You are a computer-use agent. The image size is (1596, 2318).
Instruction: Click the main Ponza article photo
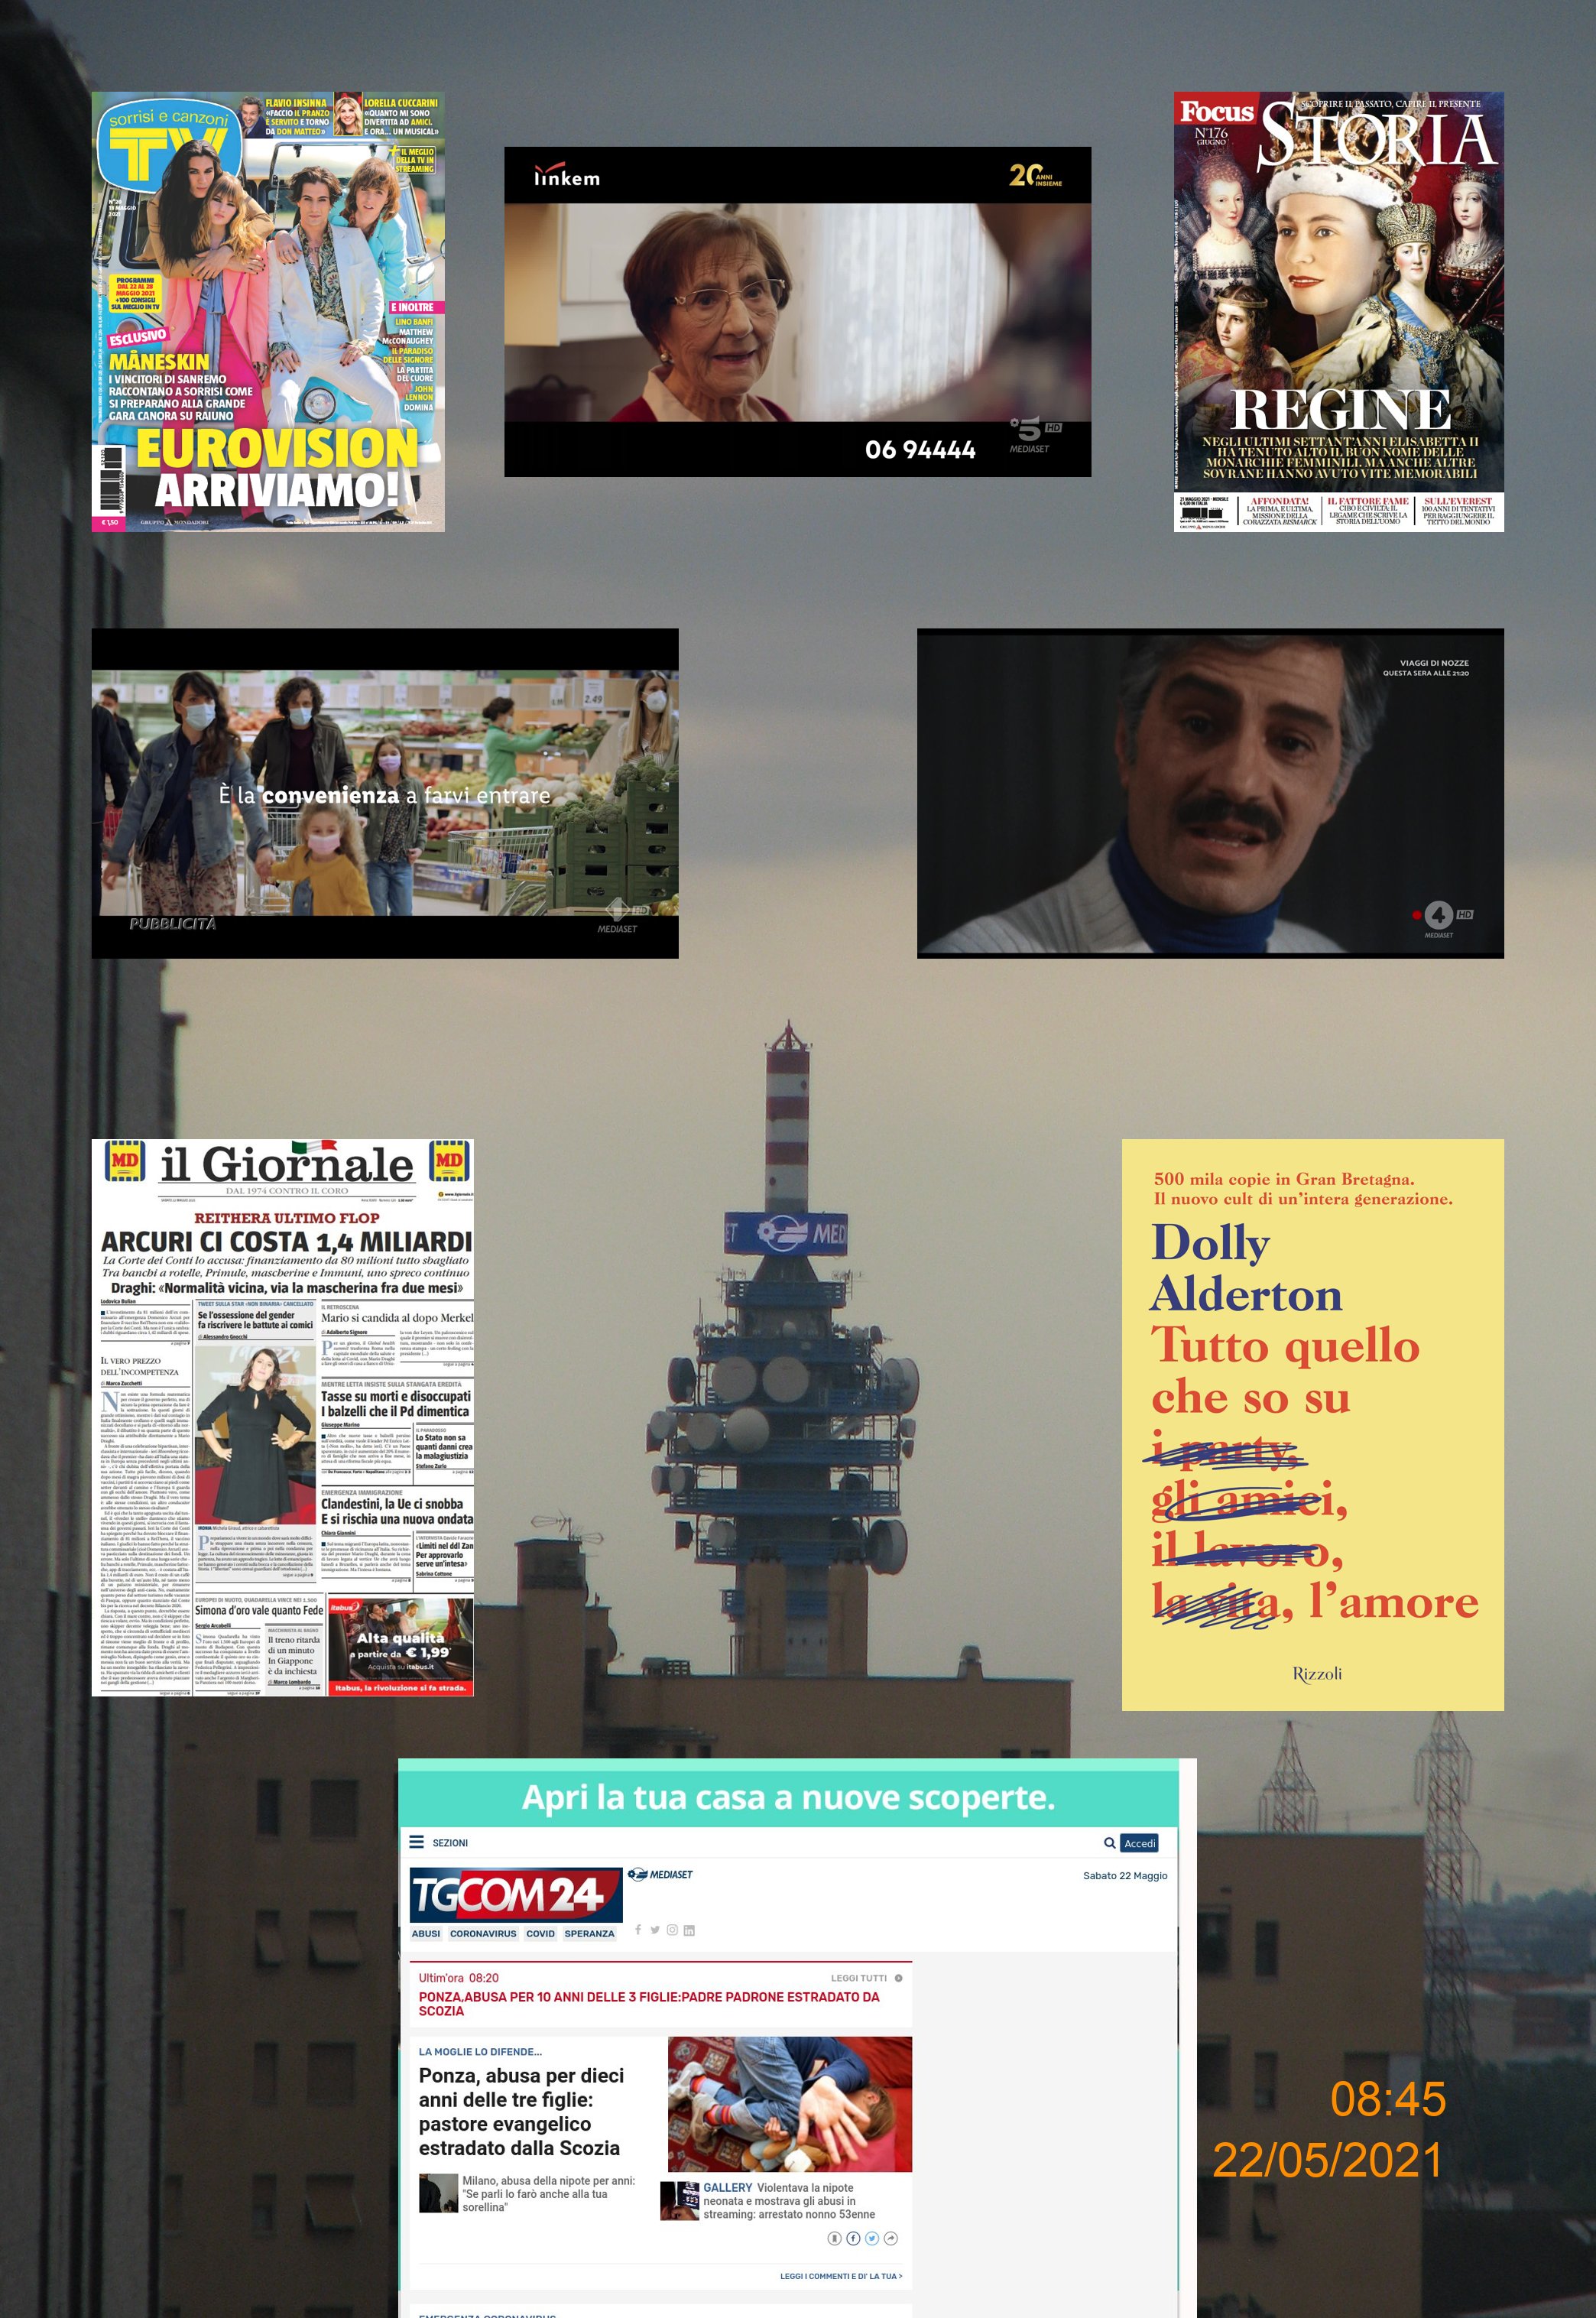[790, 2104]
